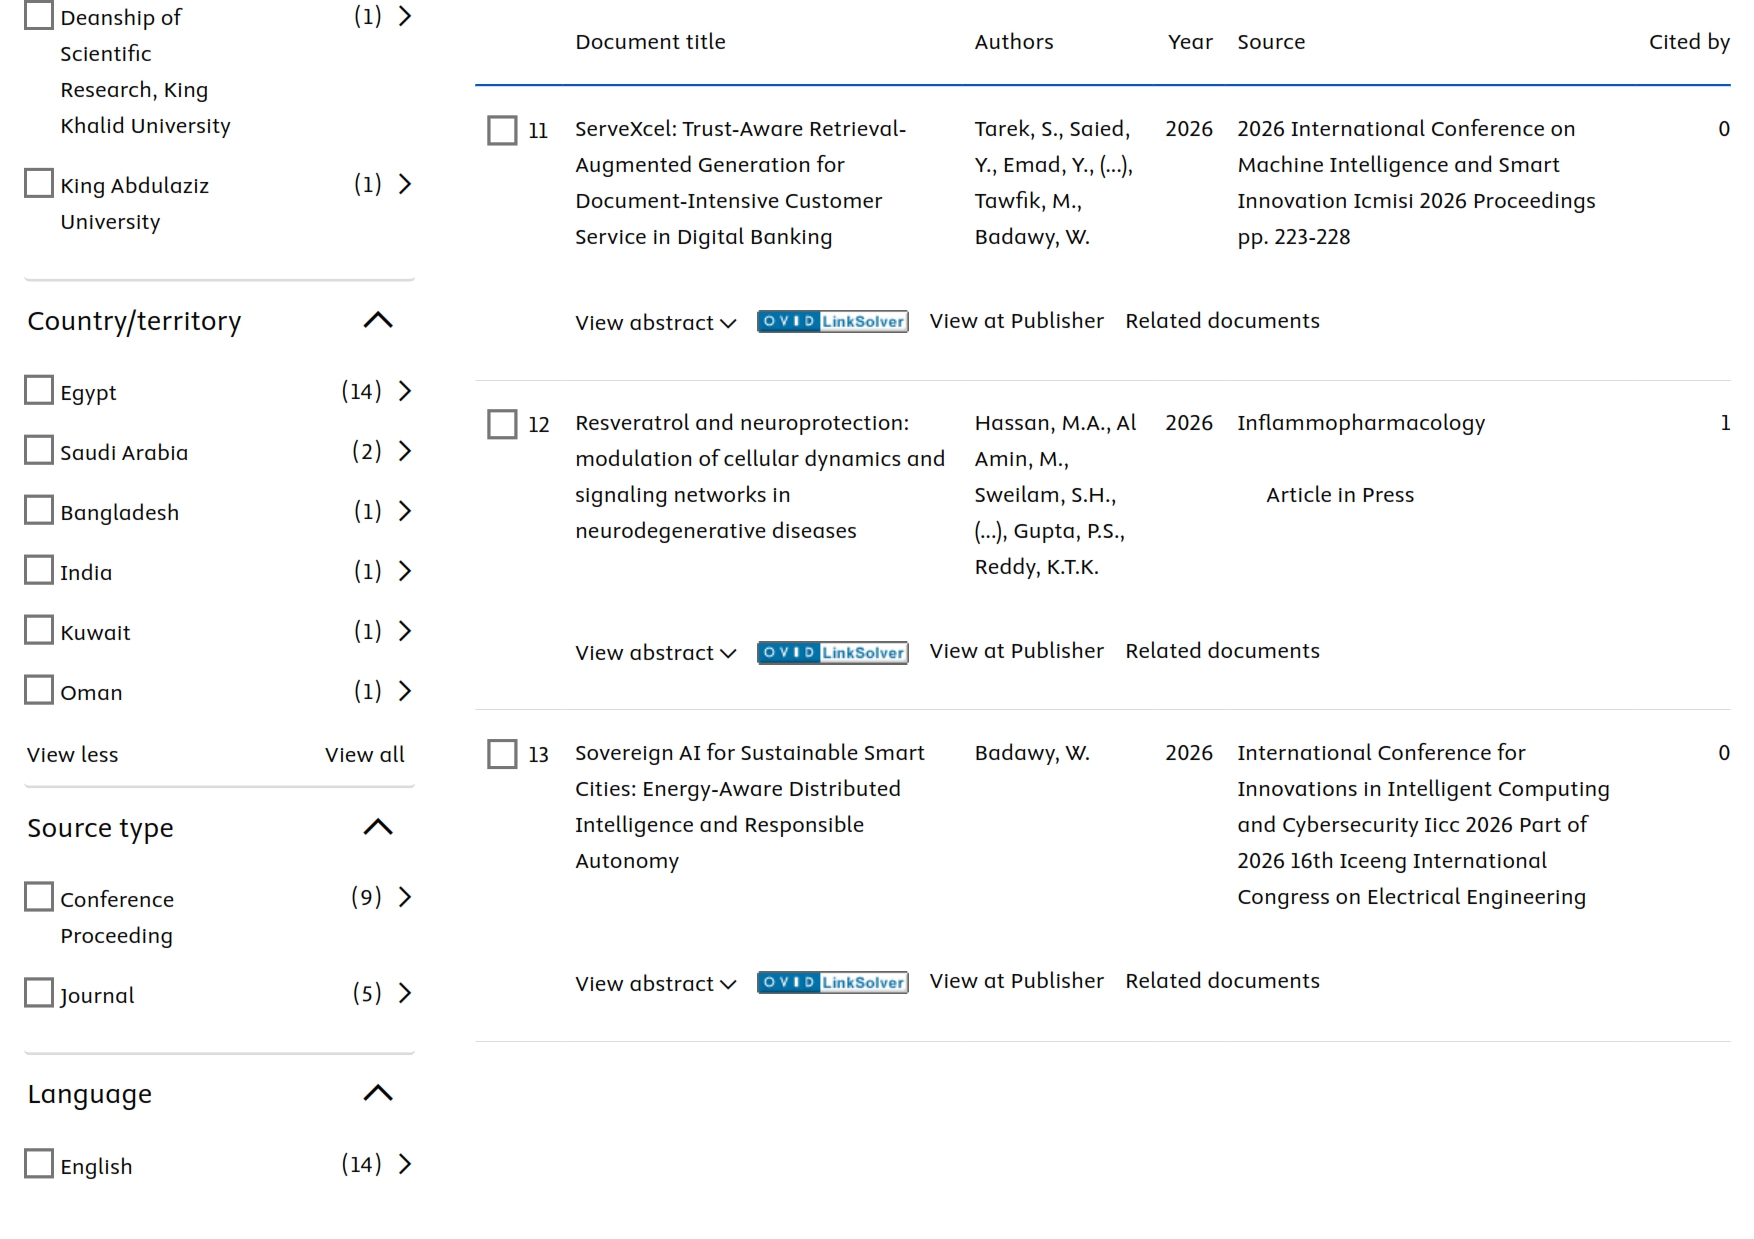Click the arrow next to Egypt filter
Screen dimensions: 1754x1239
[405, 391]
